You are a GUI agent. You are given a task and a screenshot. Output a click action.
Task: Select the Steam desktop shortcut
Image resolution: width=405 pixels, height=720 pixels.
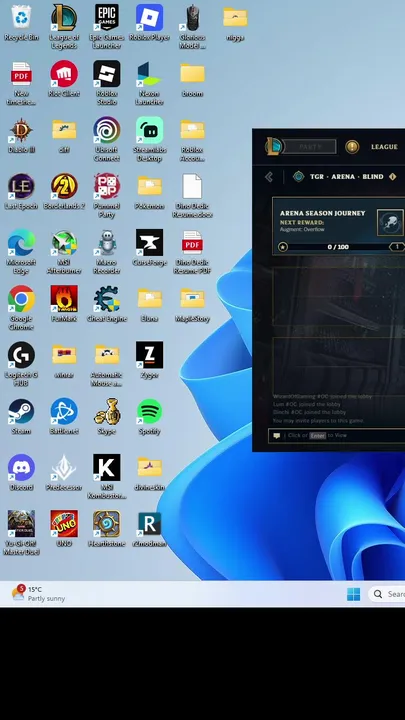pos(21,416)
